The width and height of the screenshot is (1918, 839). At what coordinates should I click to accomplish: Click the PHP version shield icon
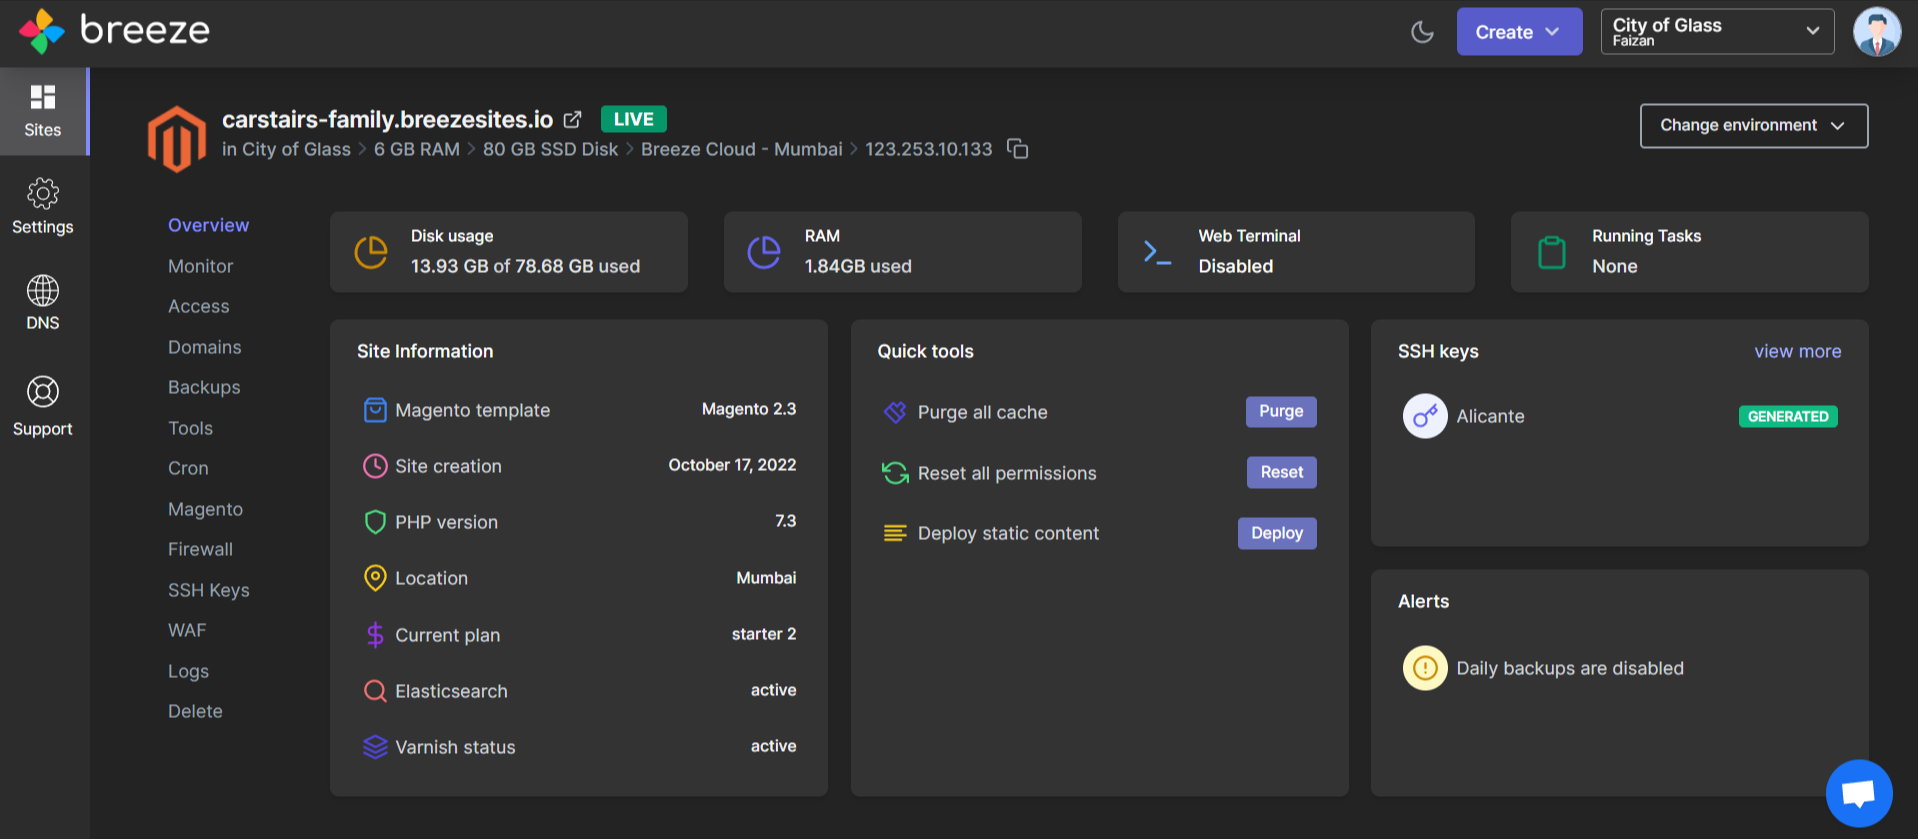click(x=375, y=522)
